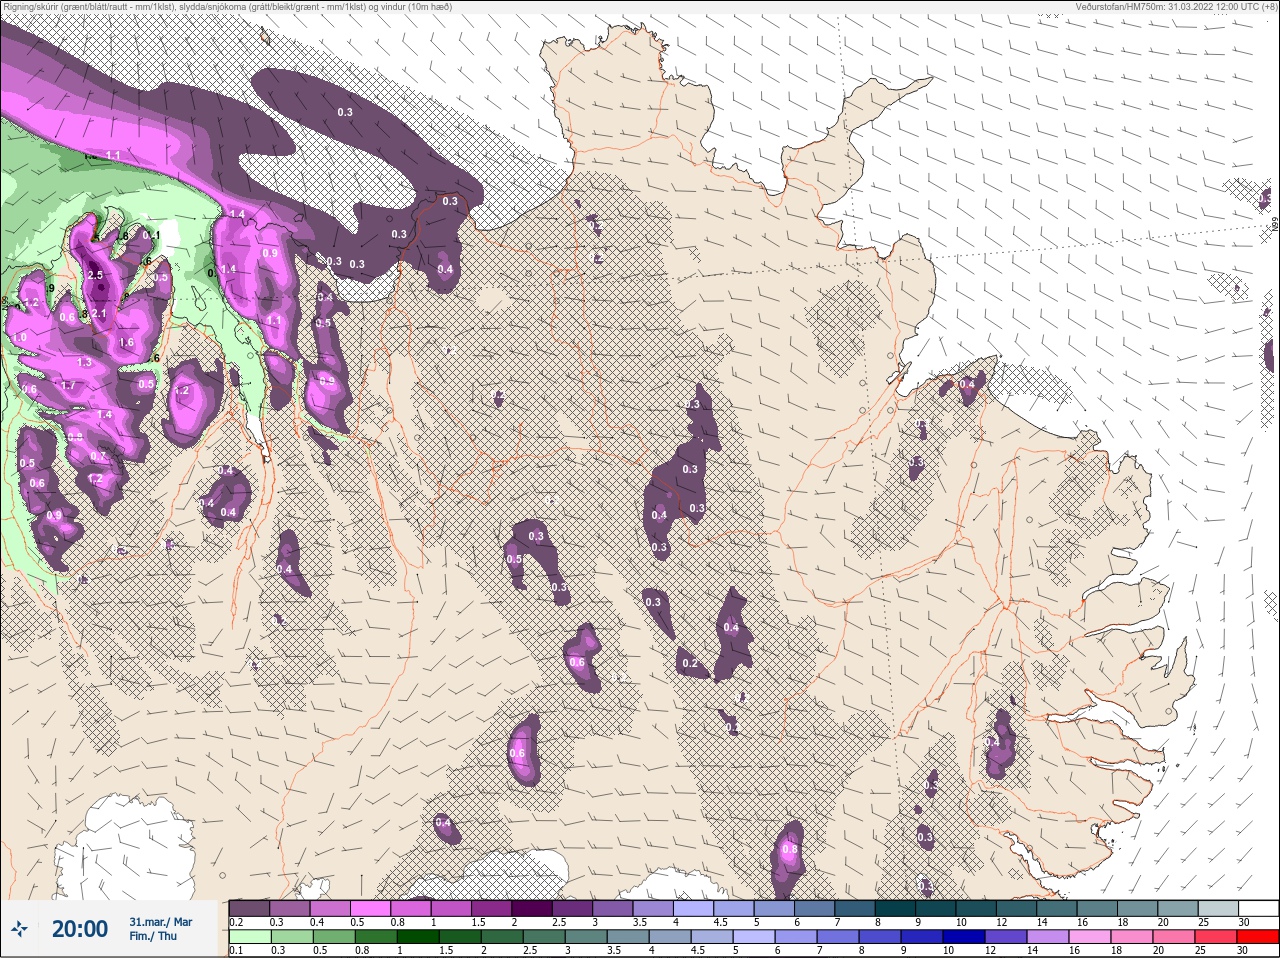Image resolution: width=1280 pixels, height=958 pixels.
Task: Click the 0.2 precipitation value in the map center
Action: pos(689,663)
